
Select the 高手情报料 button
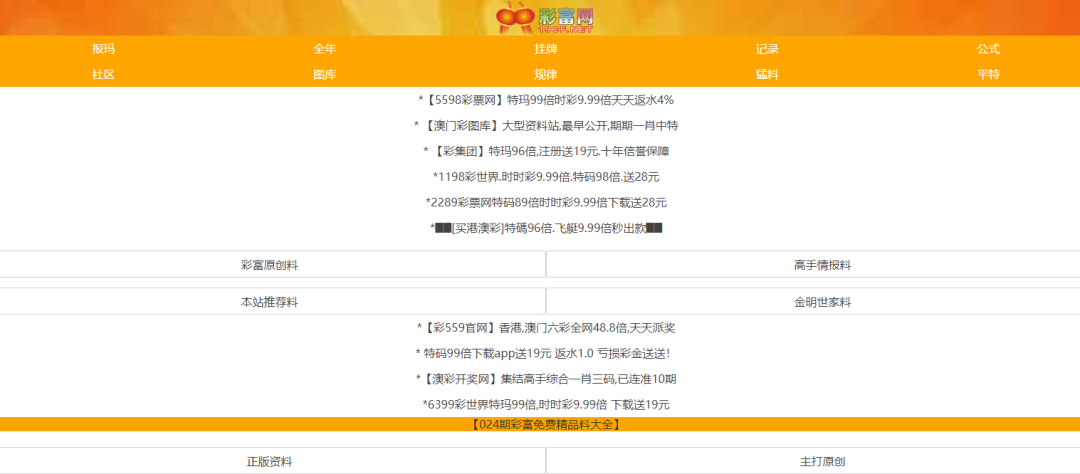(813, 265)
